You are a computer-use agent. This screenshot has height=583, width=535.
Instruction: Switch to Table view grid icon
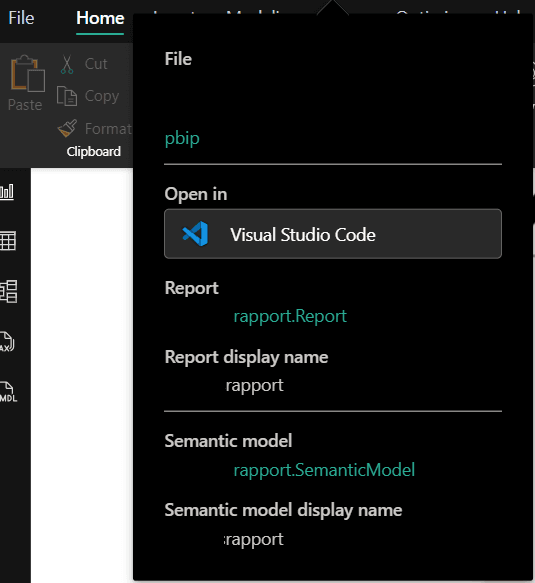pyautogui.click(x=8, y=241)
